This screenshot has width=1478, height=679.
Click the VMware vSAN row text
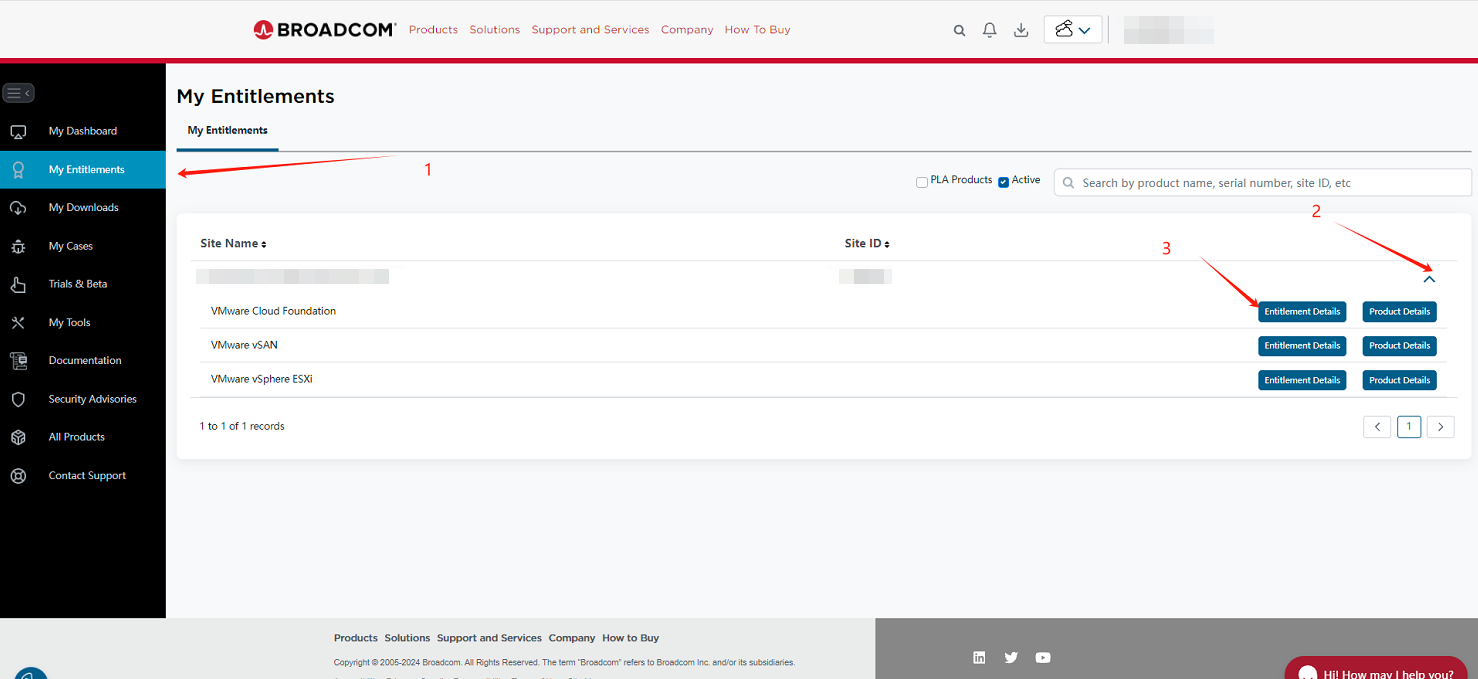pos(244,345)
